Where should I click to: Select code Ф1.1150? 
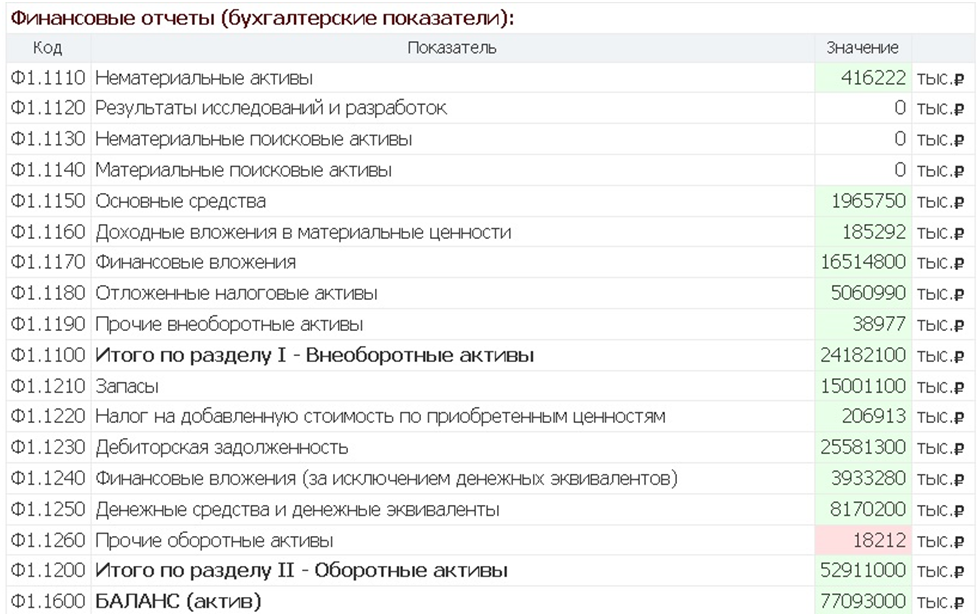[48, 201]
